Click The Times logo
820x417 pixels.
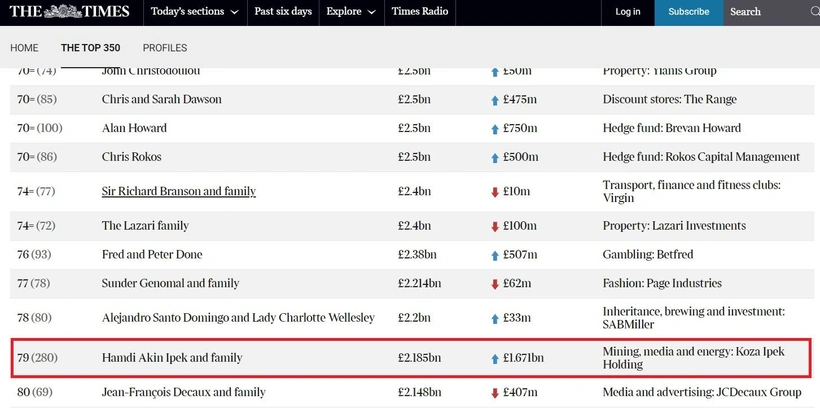click(x=69, y=12)
